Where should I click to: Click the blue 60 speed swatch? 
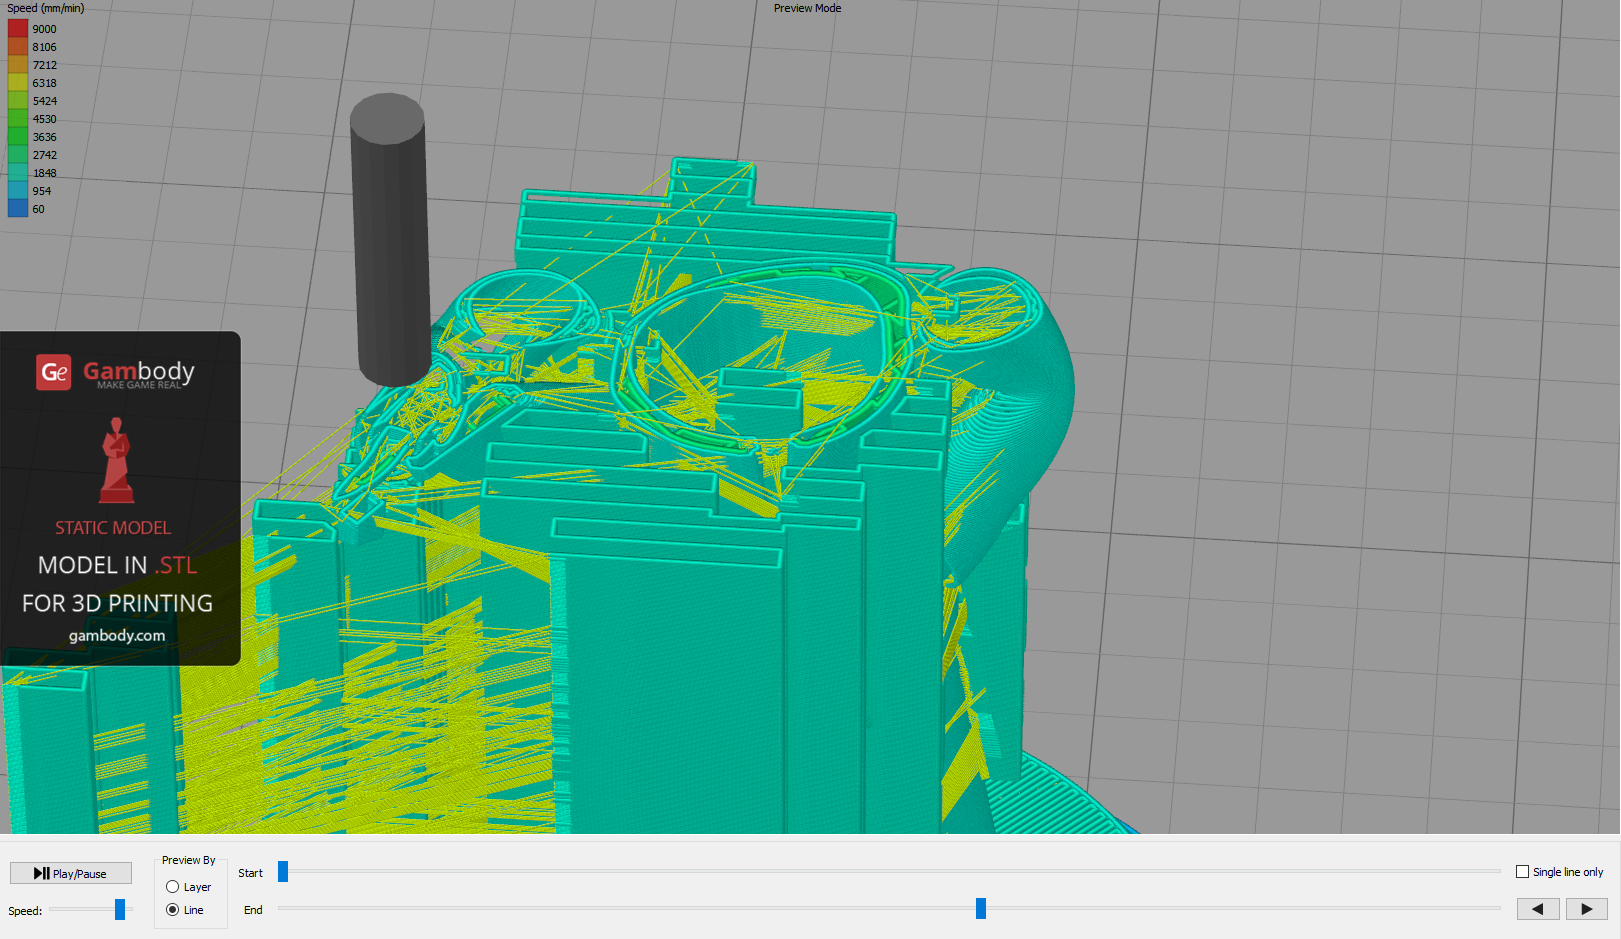click(18, 209)
